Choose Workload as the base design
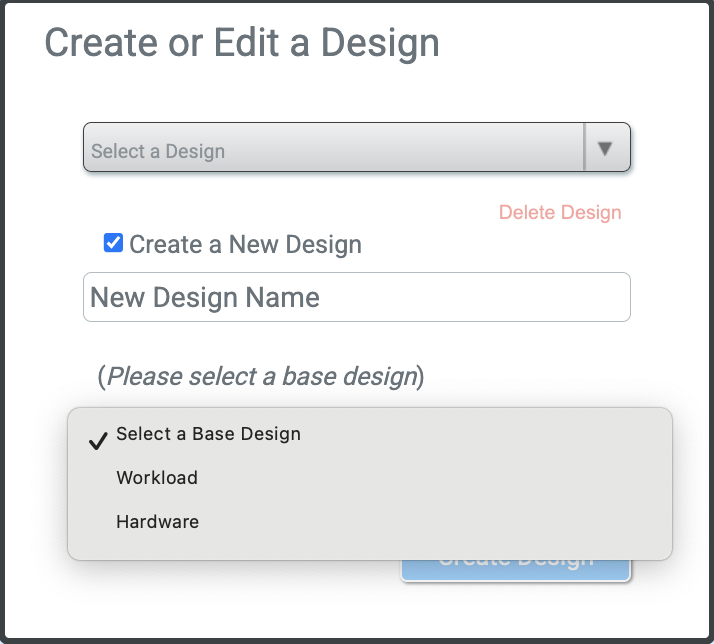The height and width of the screenshot is (644, 714). [157, 478]
